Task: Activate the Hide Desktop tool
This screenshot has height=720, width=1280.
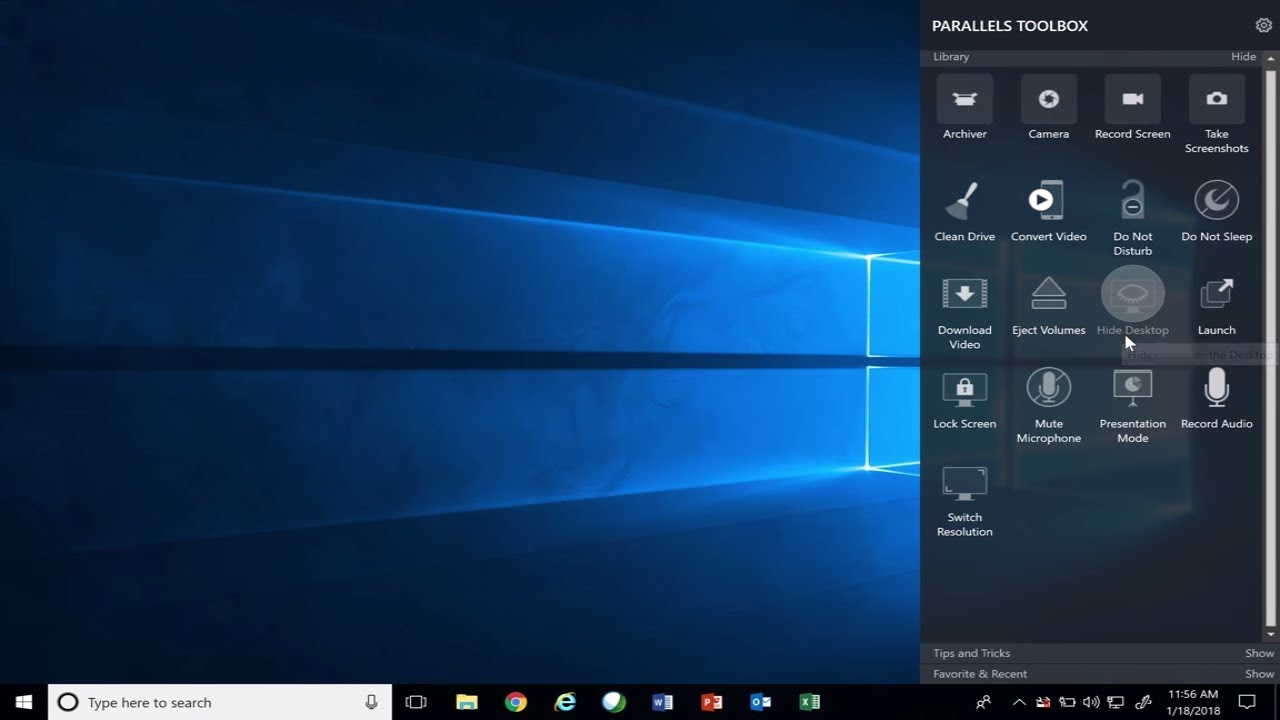Action: [1132, 293]
